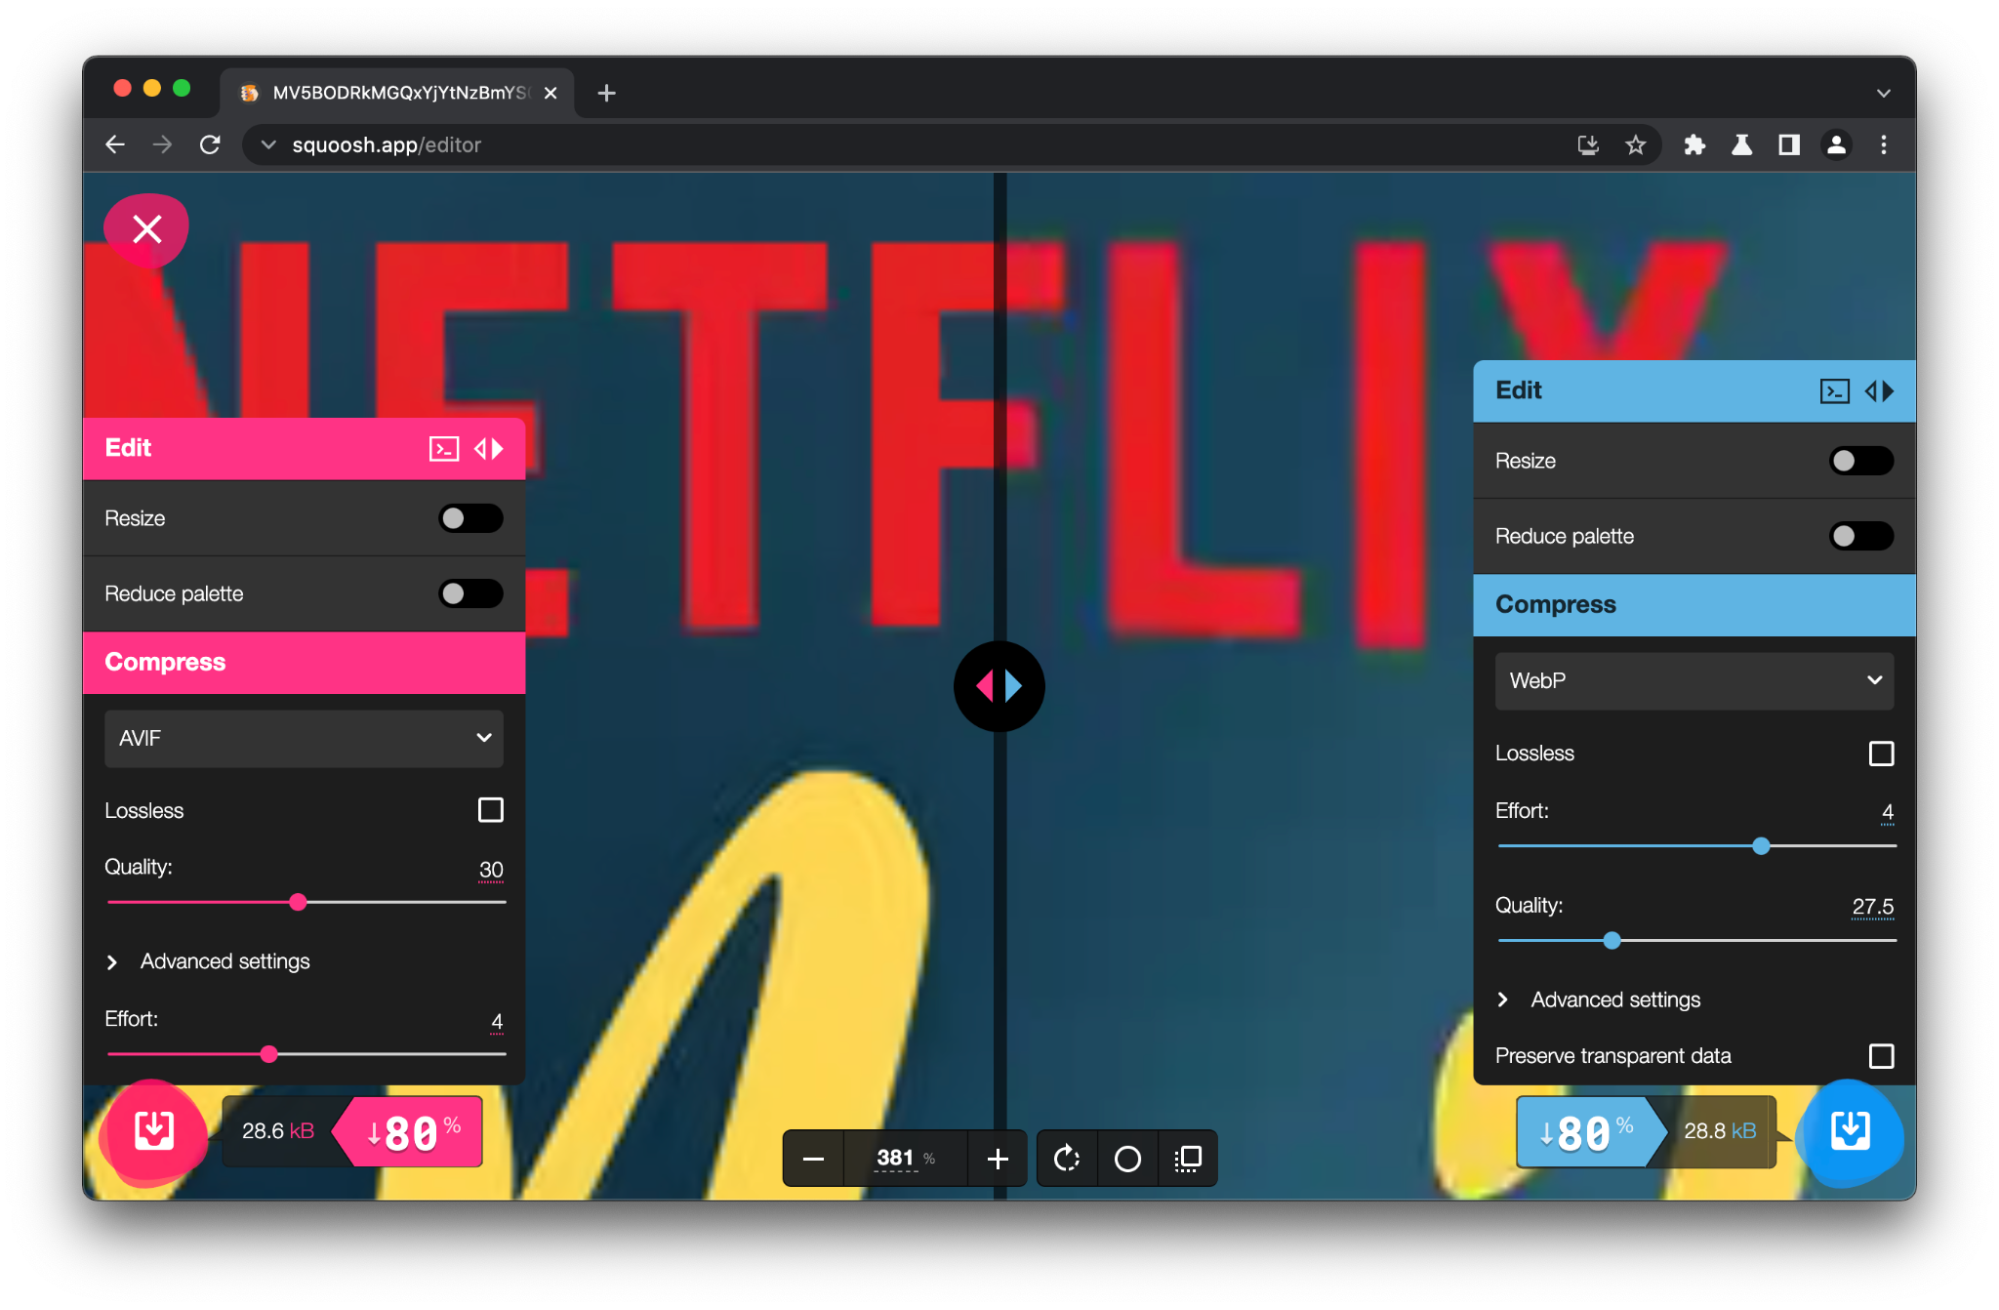Select the MV5BODRk browser tab
Image resolution: width=1999 pixels, height=1310 pixels.
pyautogui.click(x=398, y=93)
